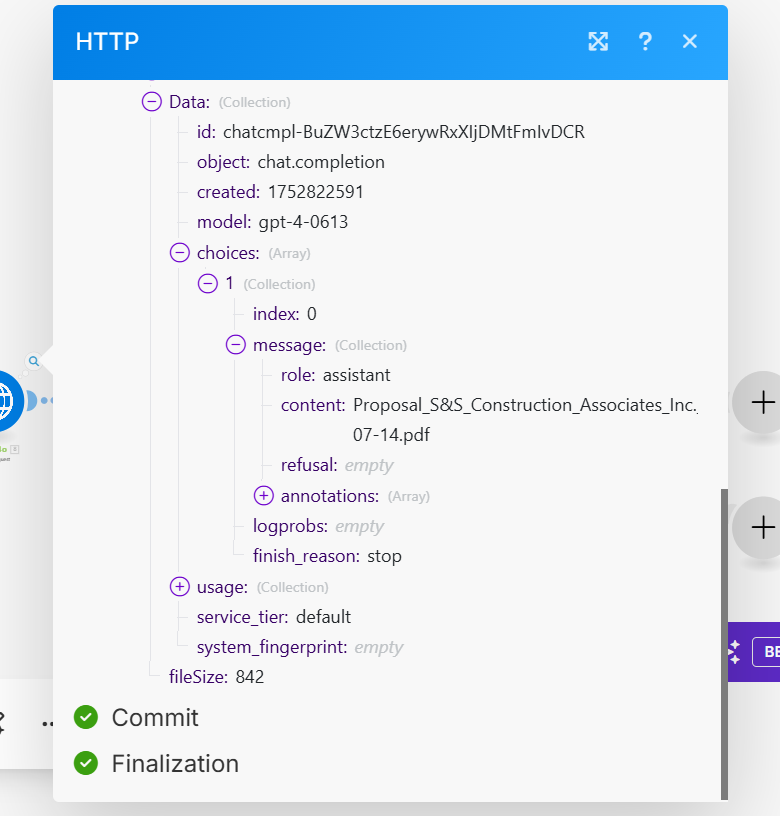Collapse item 1 in choices

click(x=208, y=284)
